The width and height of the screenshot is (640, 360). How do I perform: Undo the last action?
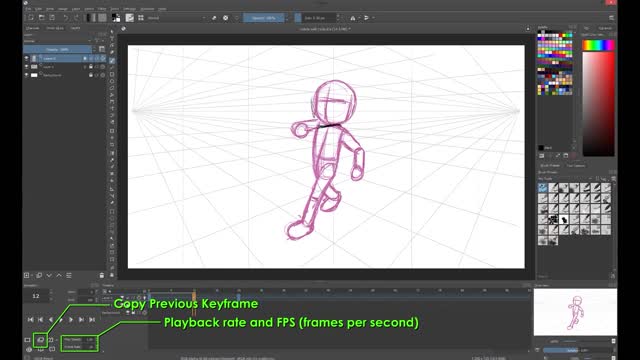[x=65, y=18]
